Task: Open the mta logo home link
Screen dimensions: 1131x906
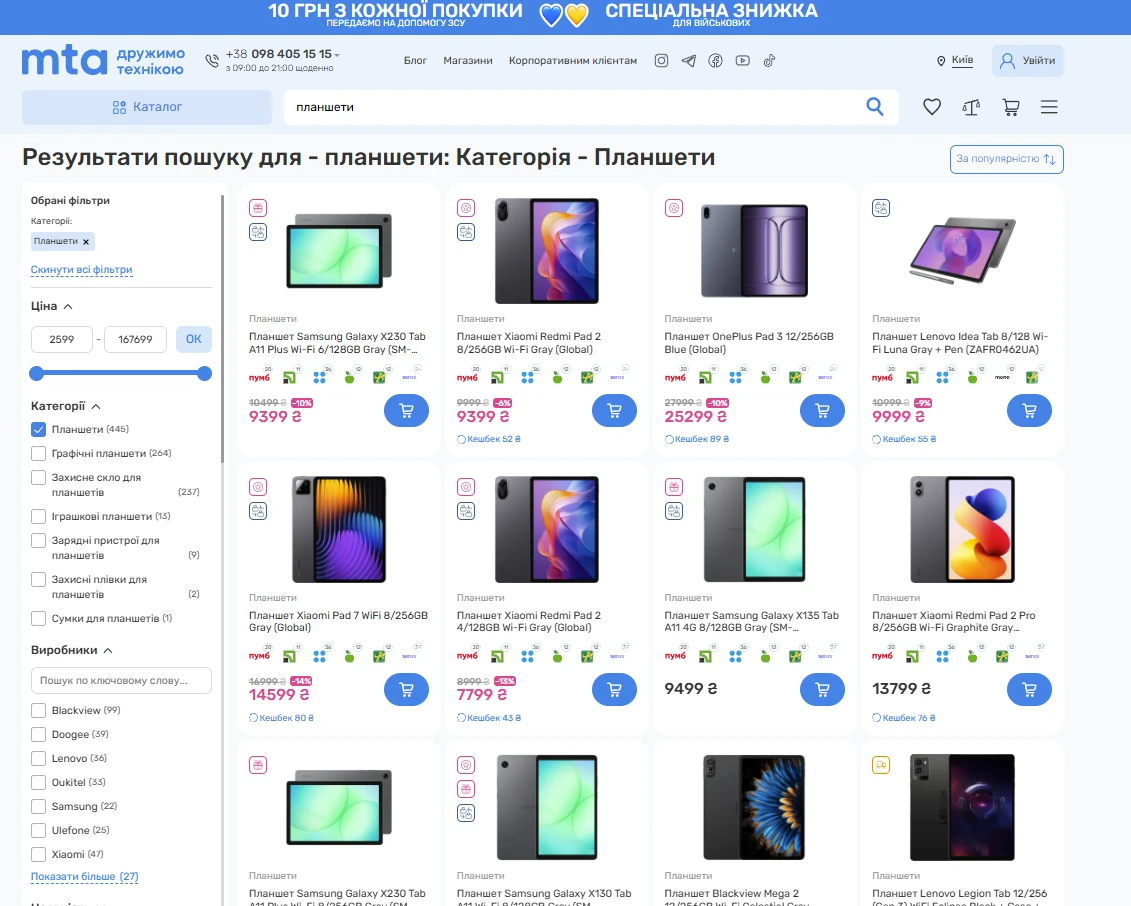Action: click(x=64, y=61)
